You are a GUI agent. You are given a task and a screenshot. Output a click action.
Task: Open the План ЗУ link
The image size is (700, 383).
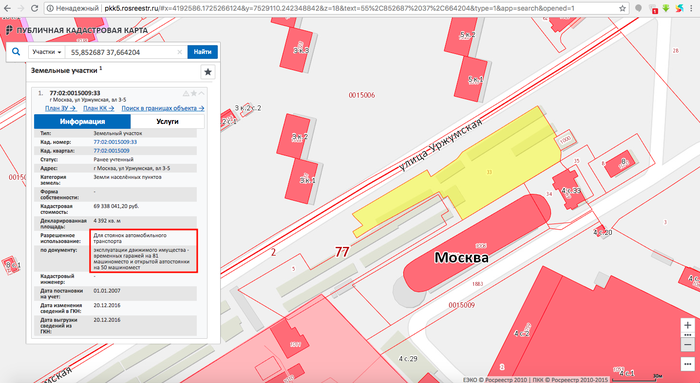[61, 108]
